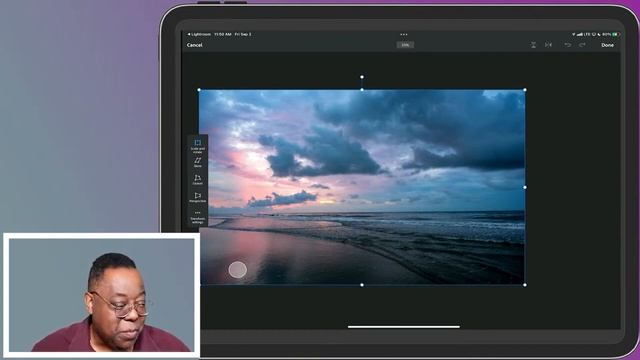The width and height of the screenshot is (640, 360).
Task: Click the battery status icon
Action: (x=616, y=34)
